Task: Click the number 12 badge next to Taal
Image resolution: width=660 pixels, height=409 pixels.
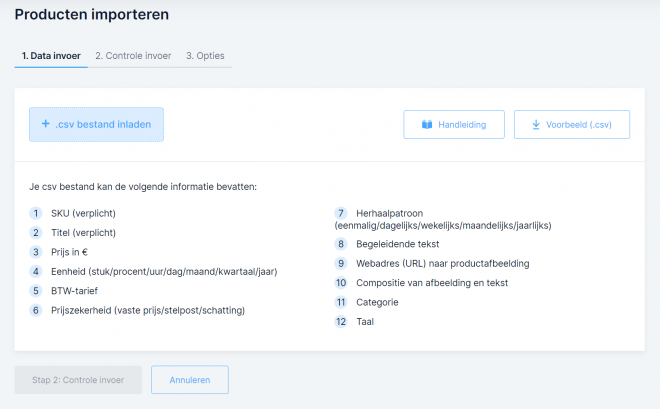Action: (x=341, y=322)
